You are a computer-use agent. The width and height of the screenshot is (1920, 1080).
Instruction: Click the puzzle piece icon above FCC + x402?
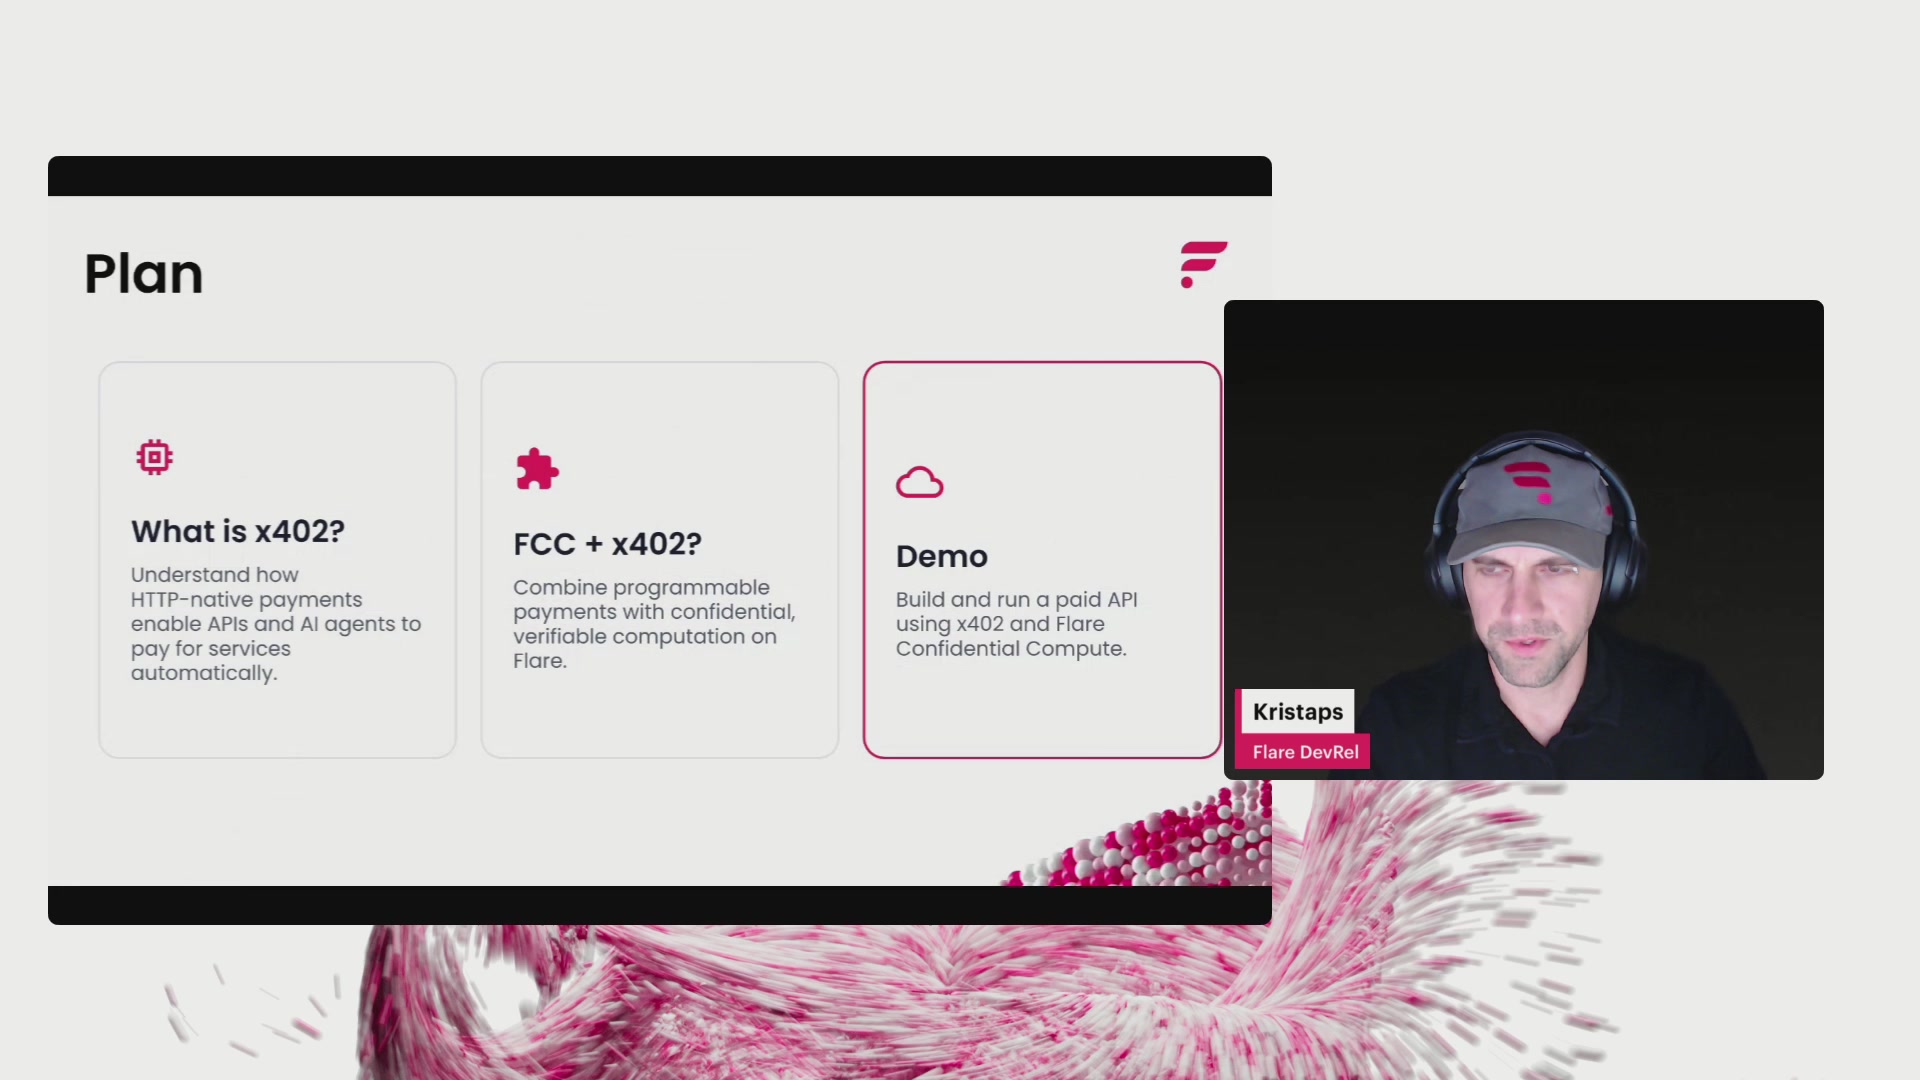pos(537,469)
